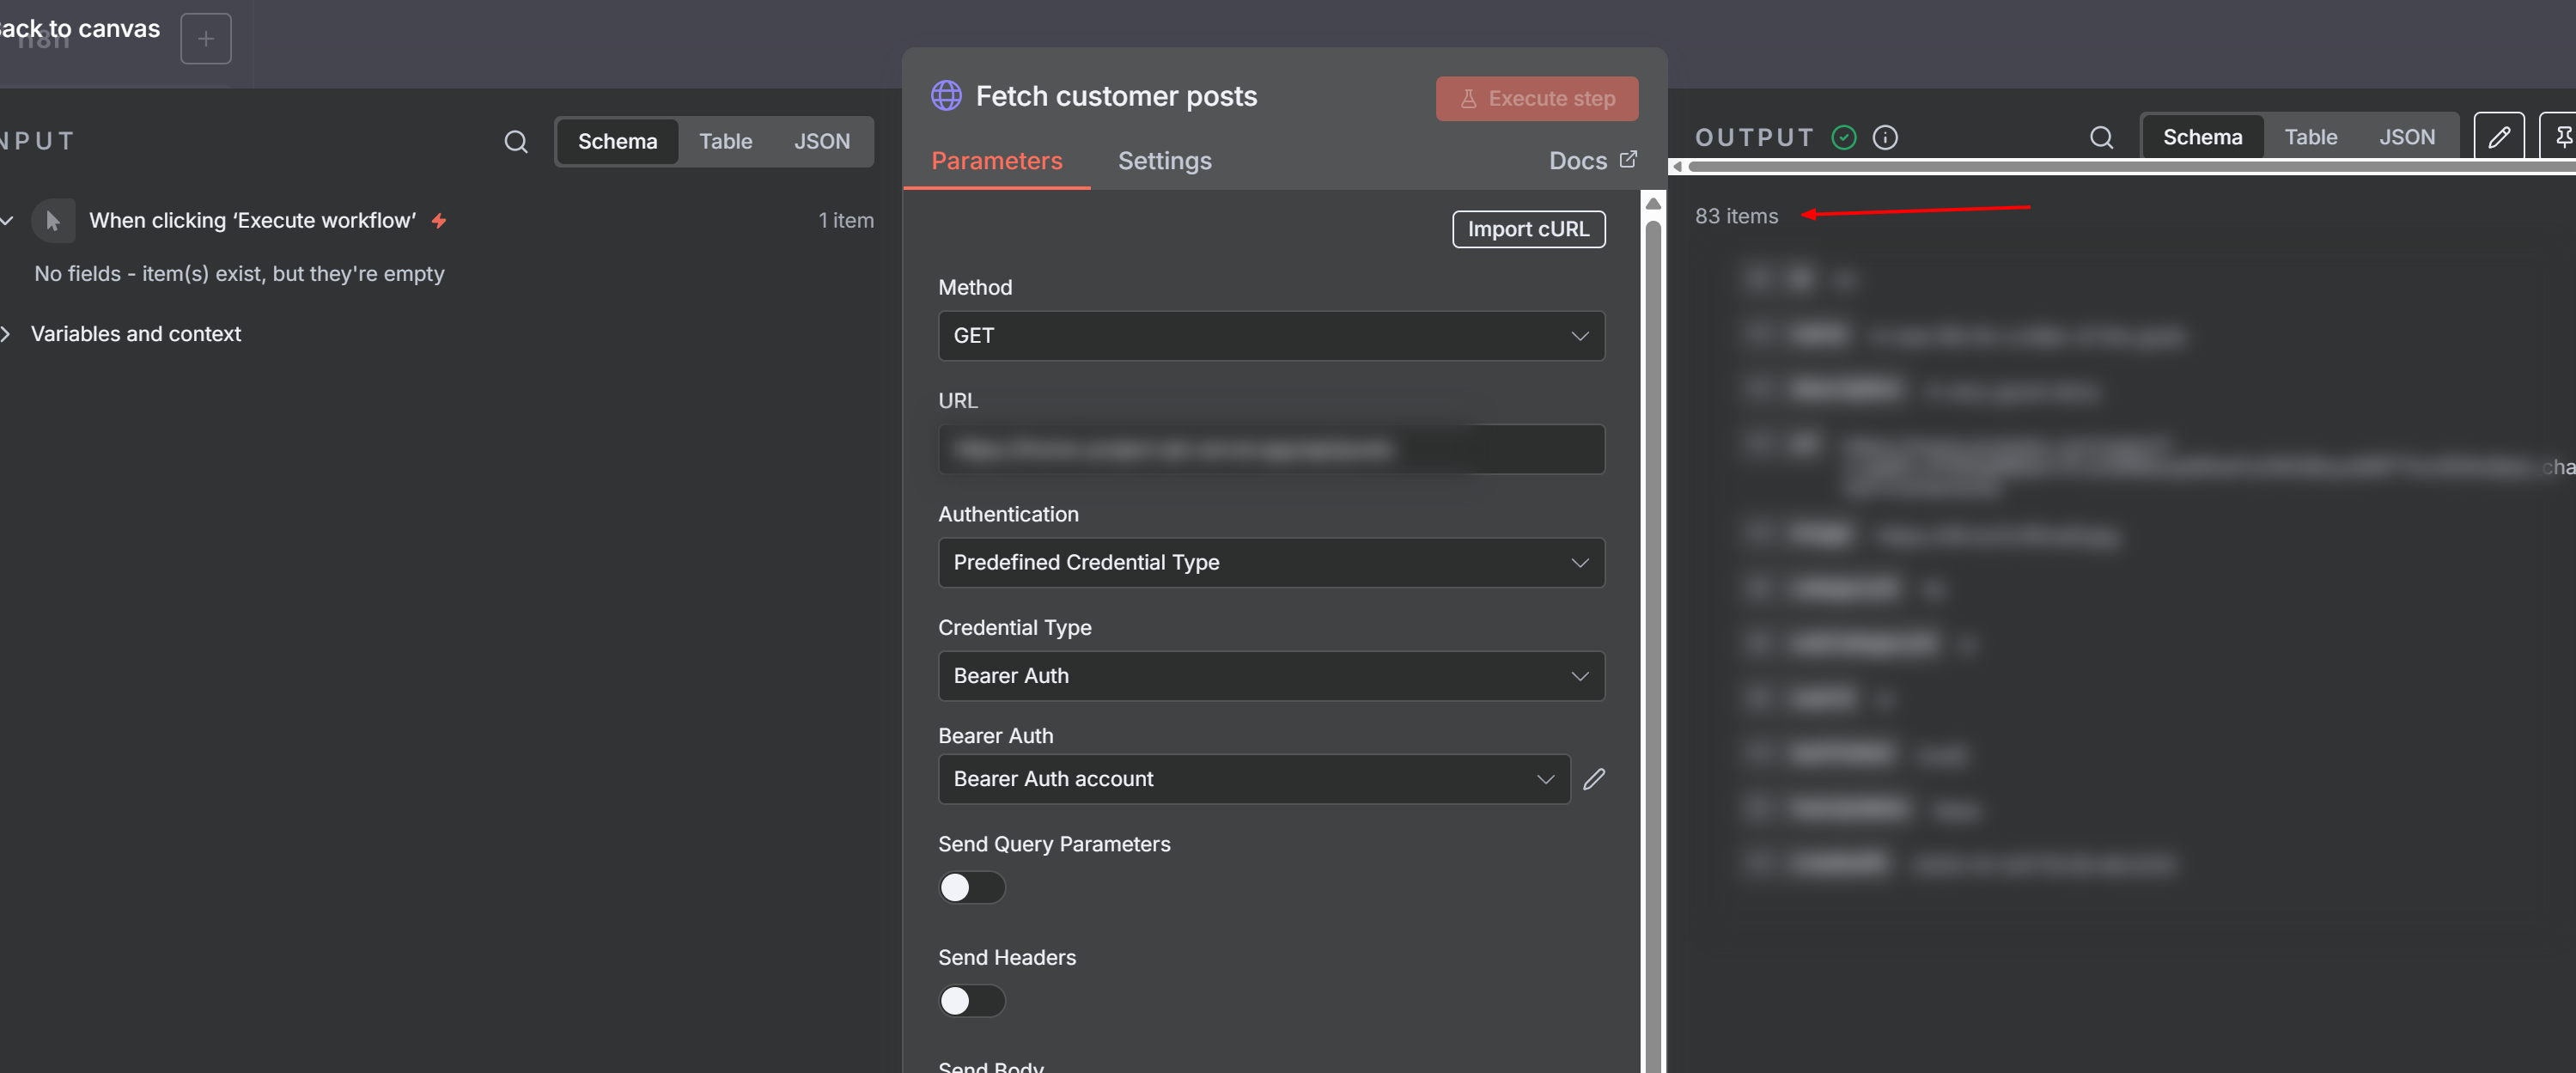Select input Schema view

coord(617,142)
